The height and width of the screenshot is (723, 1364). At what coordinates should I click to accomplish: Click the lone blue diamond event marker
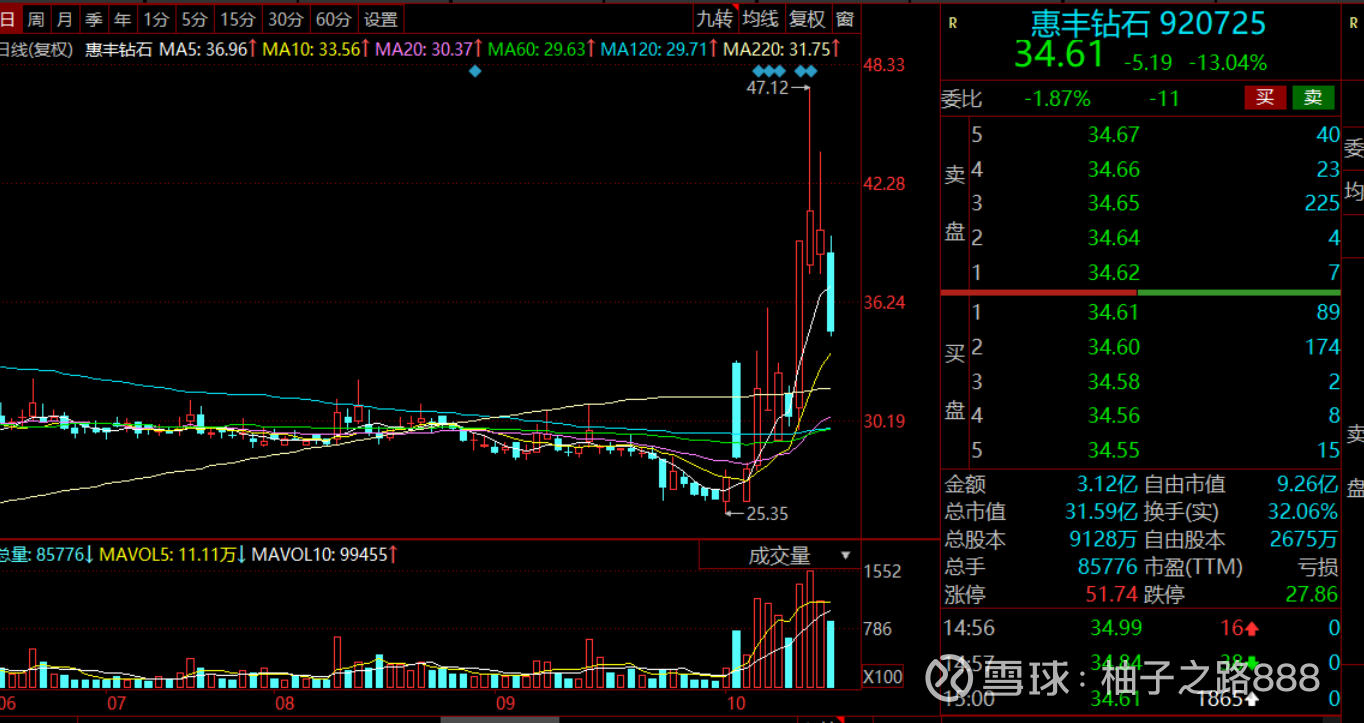point(475,71)
